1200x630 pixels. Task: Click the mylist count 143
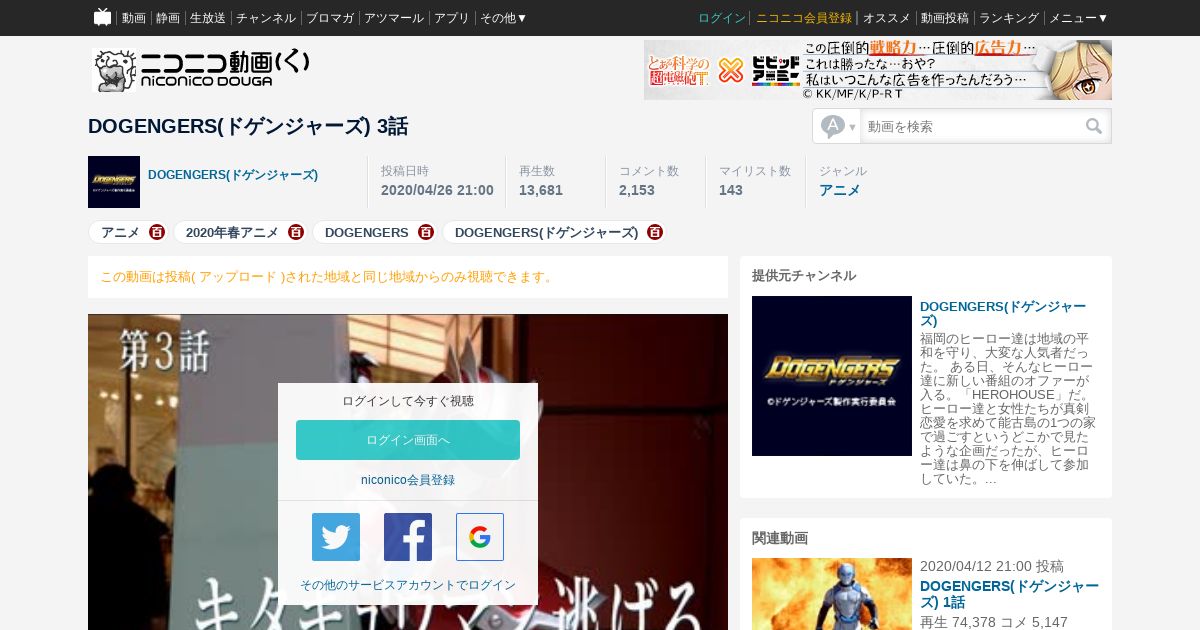(x=731, y=190)
